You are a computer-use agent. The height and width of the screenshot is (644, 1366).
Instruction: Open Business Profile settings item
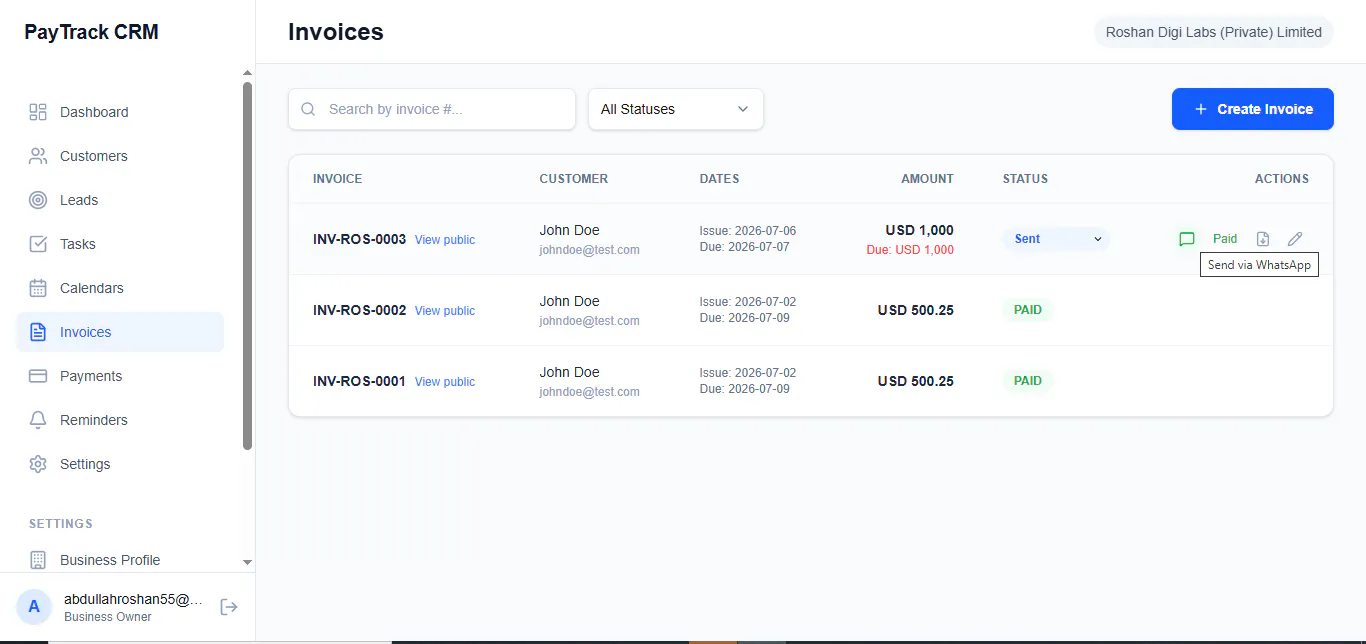point(120,560)
